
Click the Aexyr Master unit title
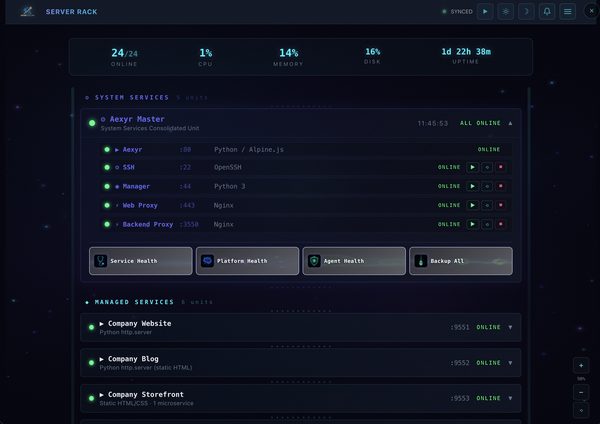(x=137, y=119)
